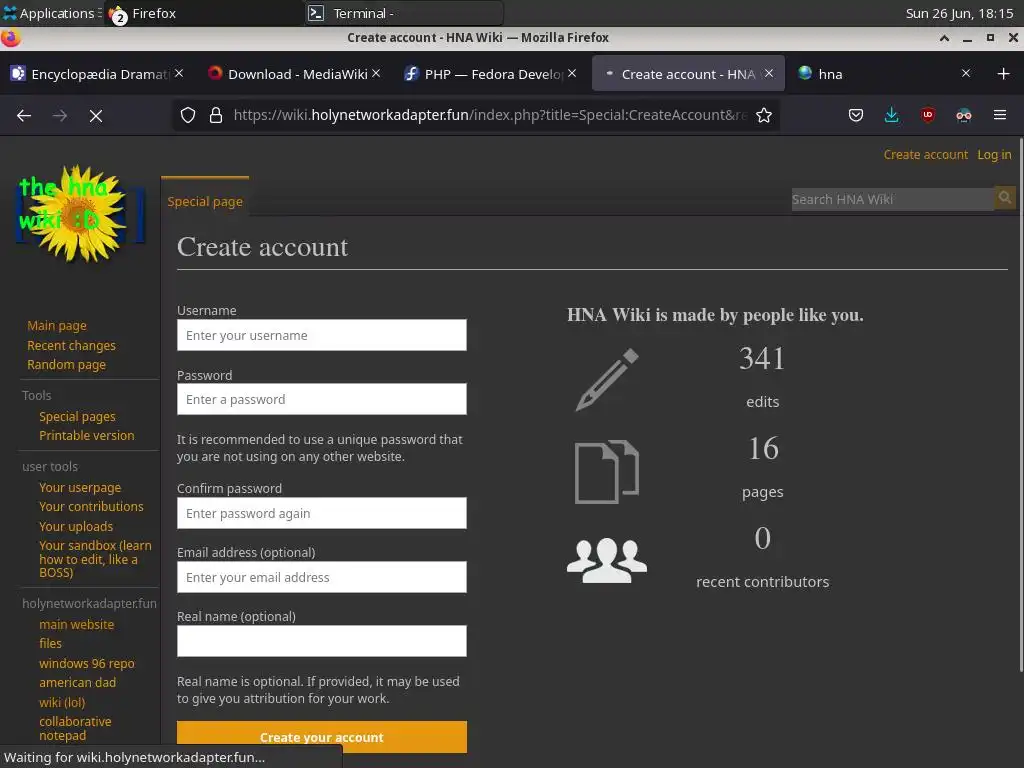Click the Create account top link
The height and width of the screenshot is (768, 1024).
click(925, 155)
